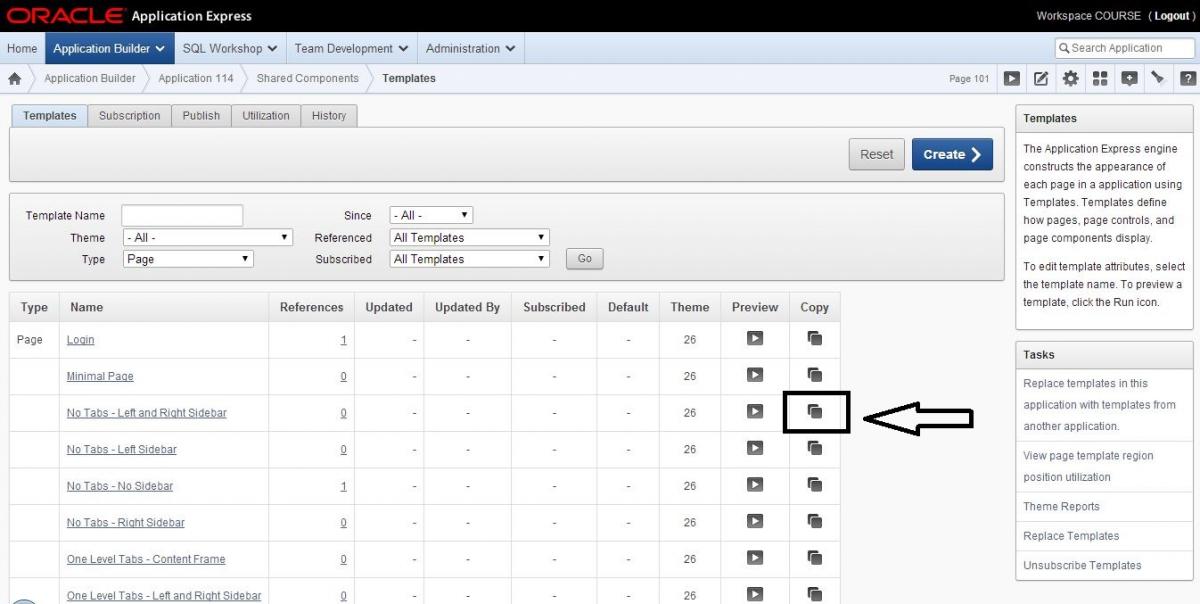Viewport: 1200px width, 604px height.
Task: Open the Referenced dropdown
Action: click(470, 238)
